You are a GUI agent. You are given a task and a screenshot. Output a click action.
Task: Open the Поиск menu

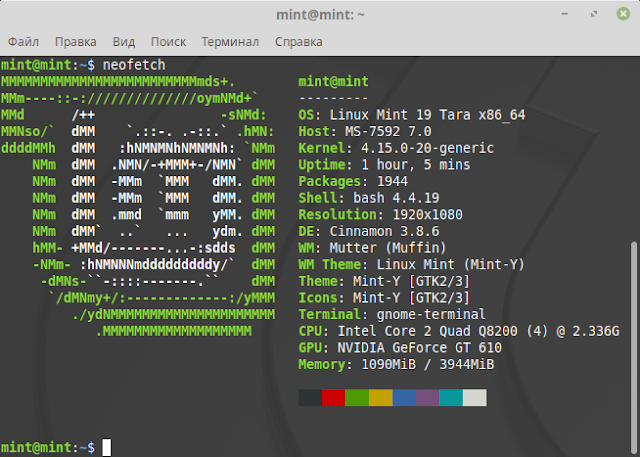pos(168,42)
